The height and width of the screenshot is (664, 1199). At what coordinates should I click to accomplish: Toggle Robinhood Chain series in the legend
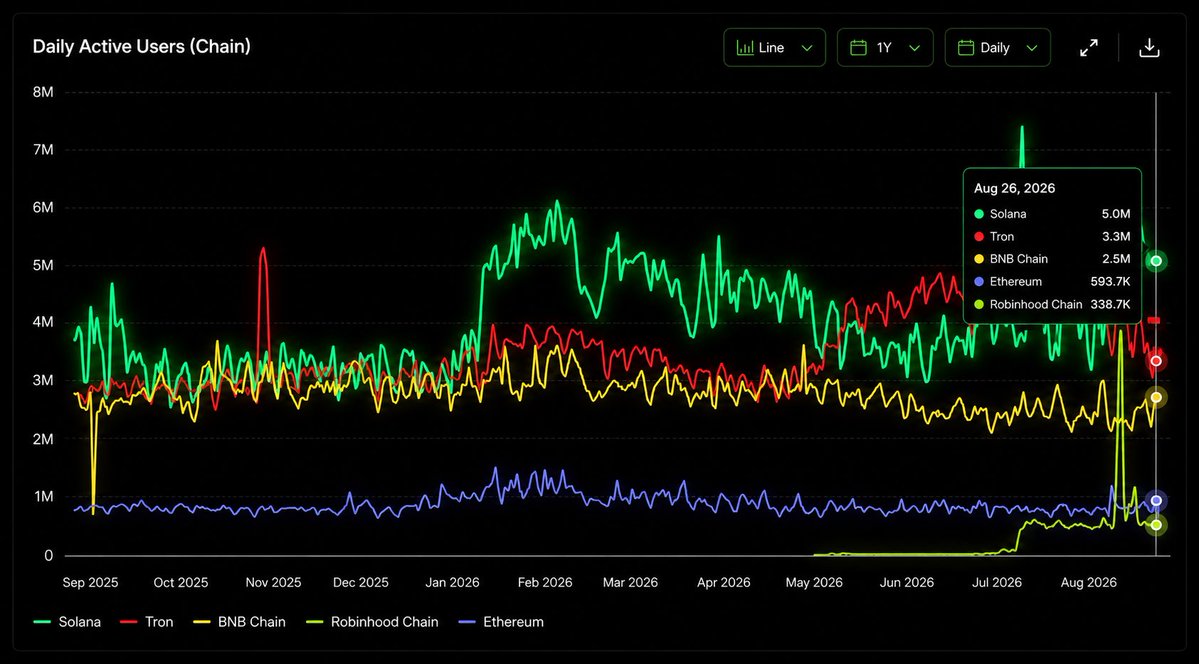coord(372,622)
